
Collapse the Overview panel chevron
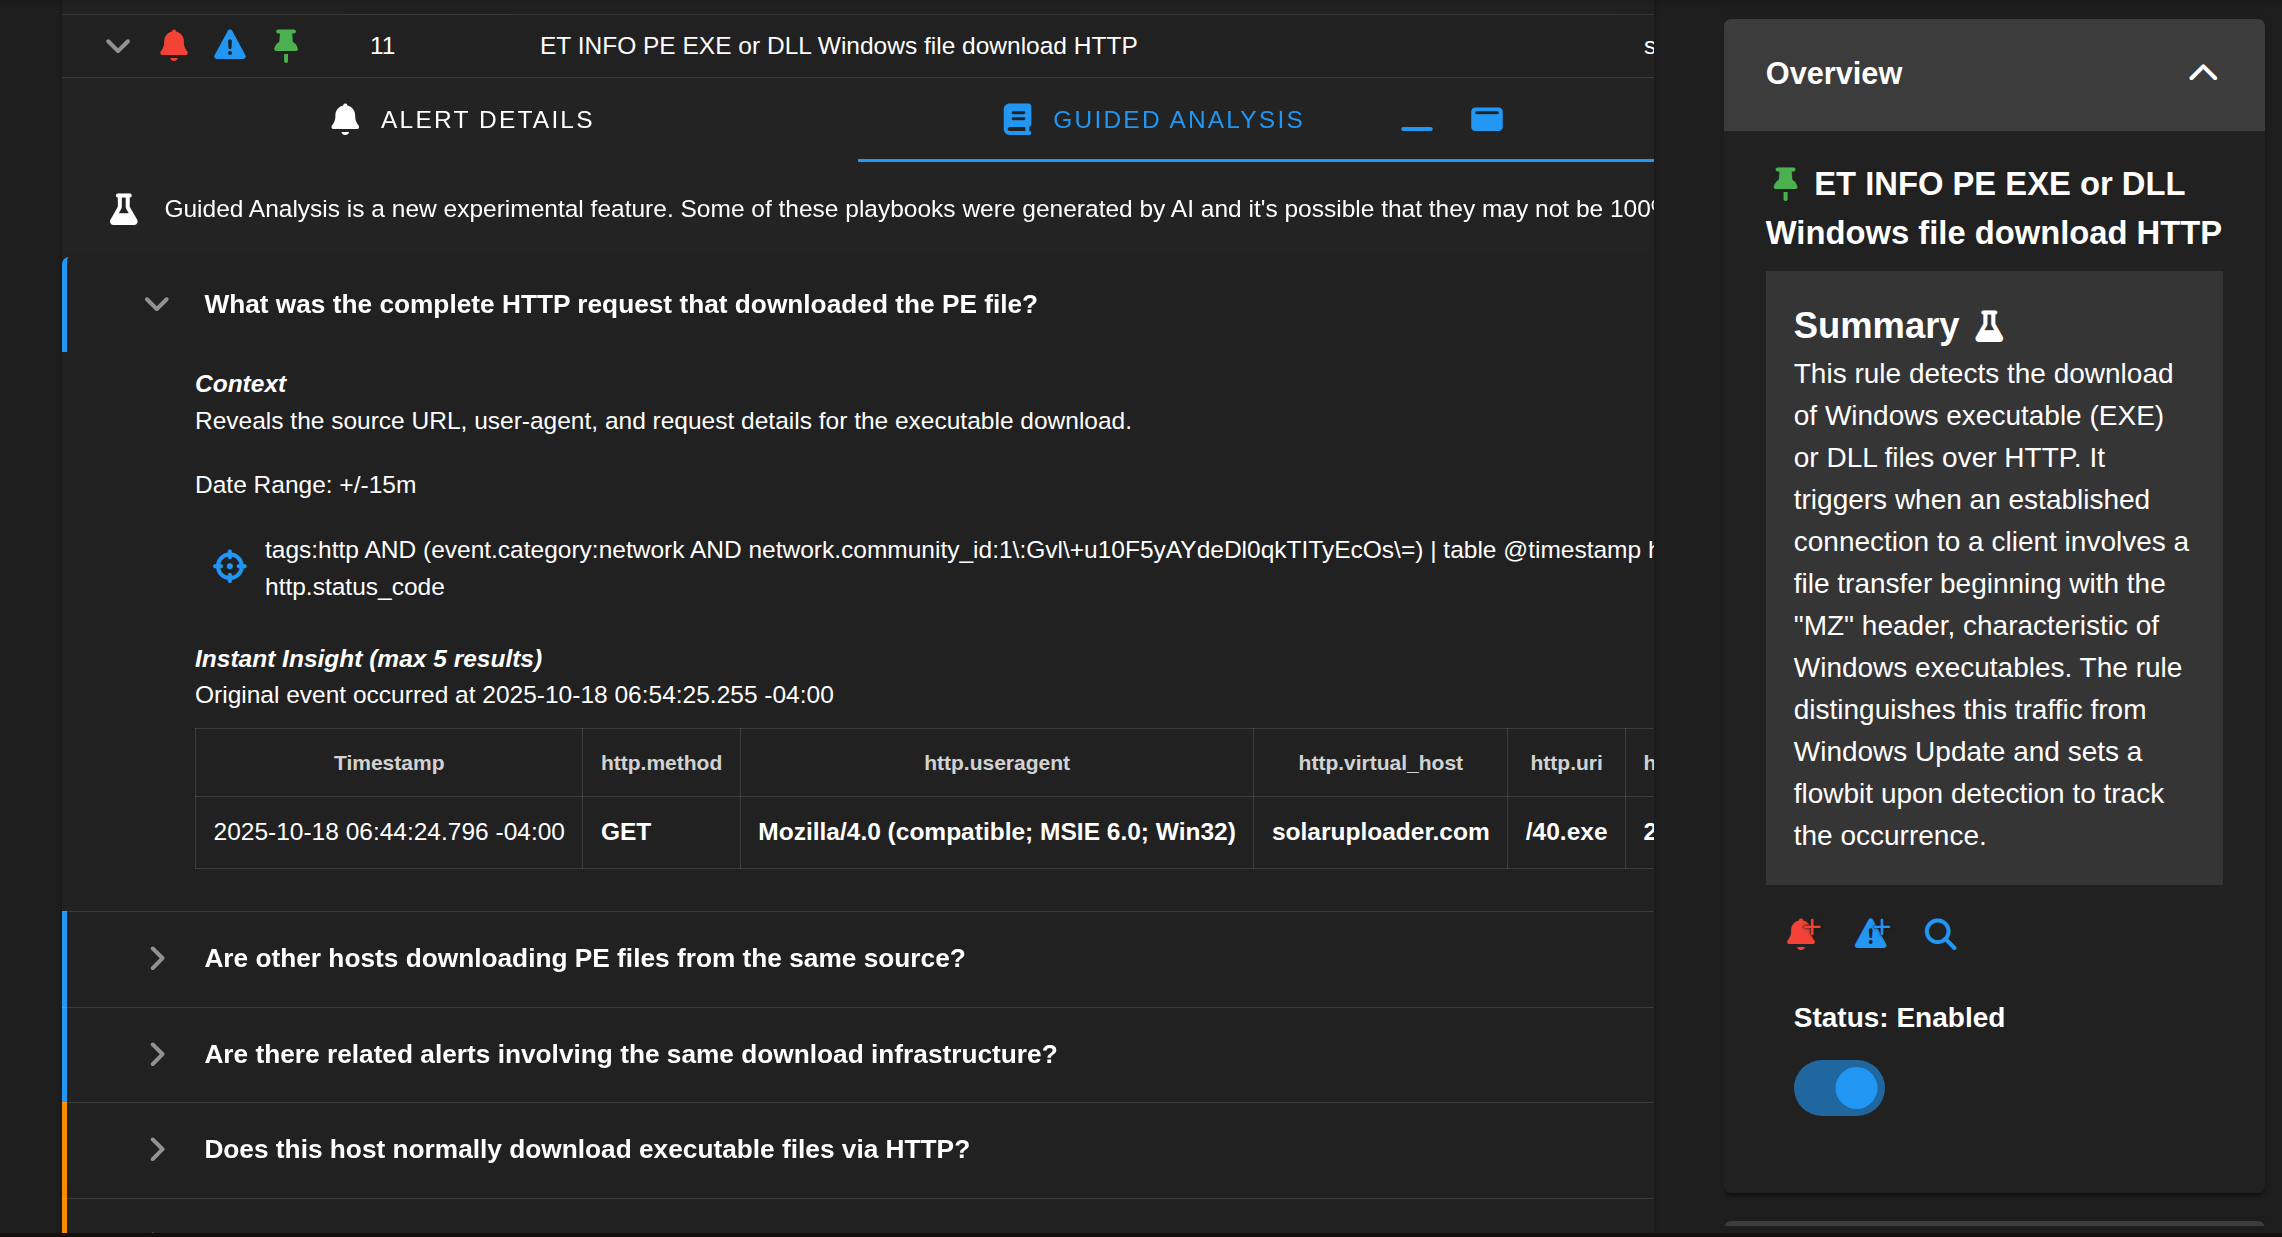tap(2203, 73)
